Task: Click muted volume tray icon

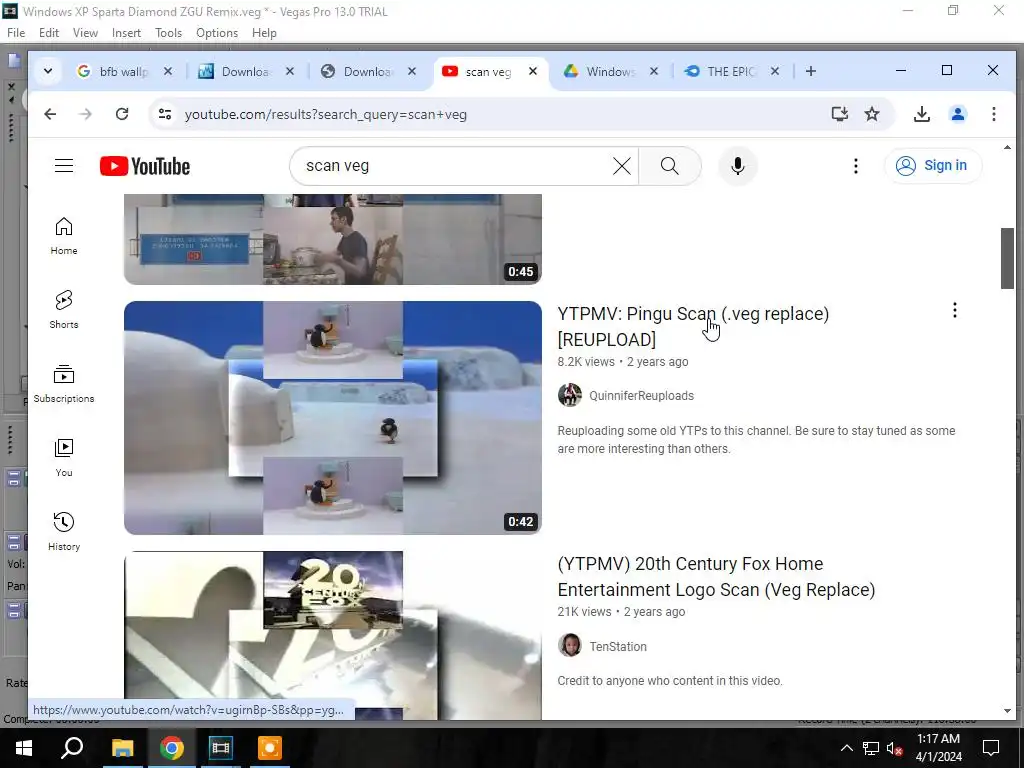Action: coord(894,749)
